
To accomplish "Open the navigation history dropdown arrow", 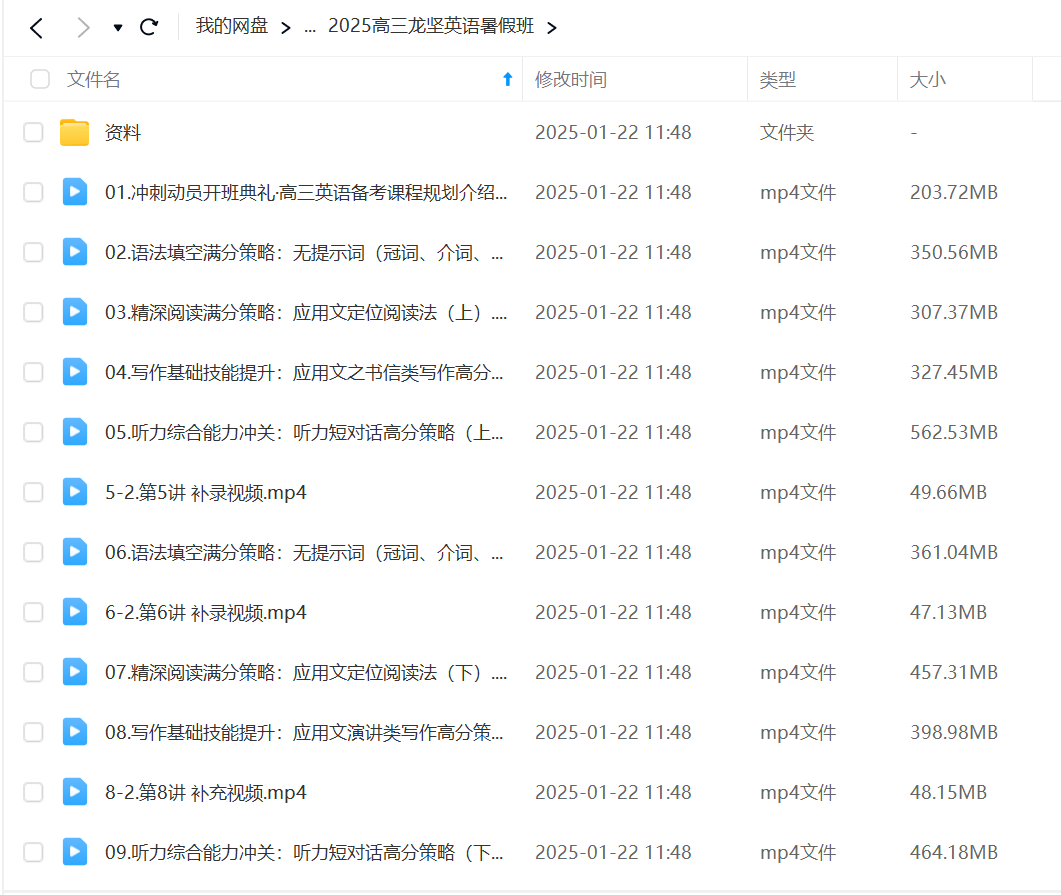I will coord(118,28).
